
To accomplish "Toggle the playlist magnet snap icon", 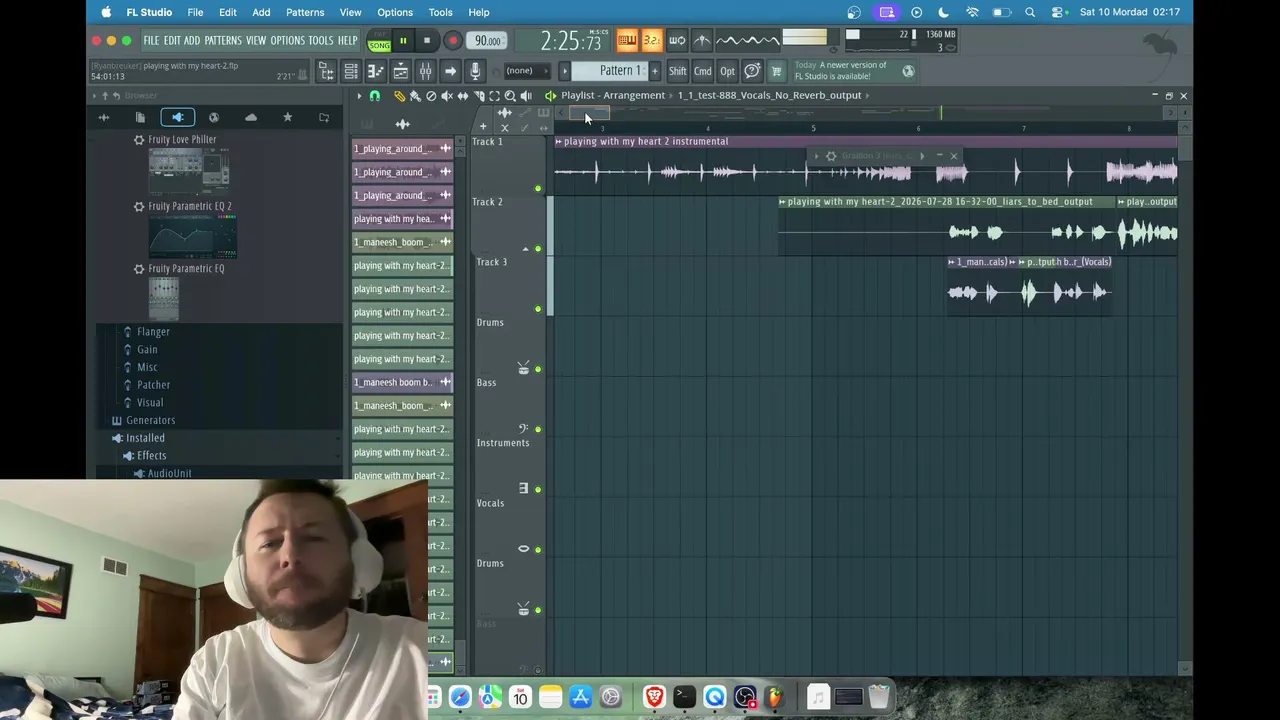I will (375, 96).
